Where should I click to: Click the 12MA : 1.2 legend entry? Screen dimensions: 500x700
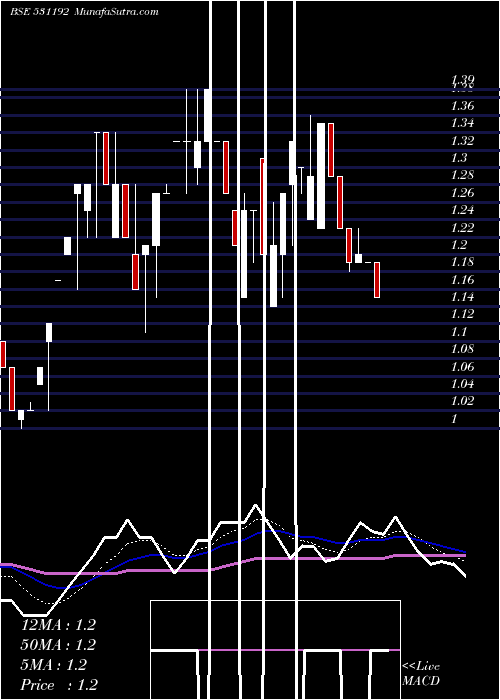pos(58,625)
